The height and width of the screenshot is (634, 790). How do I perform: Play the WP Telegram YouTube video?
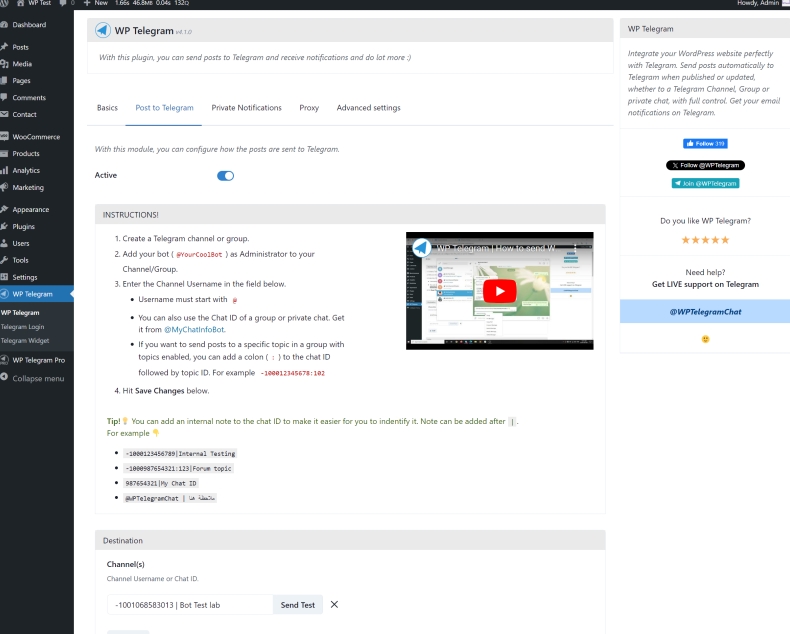pyautogui.click(x=499, y=290)
